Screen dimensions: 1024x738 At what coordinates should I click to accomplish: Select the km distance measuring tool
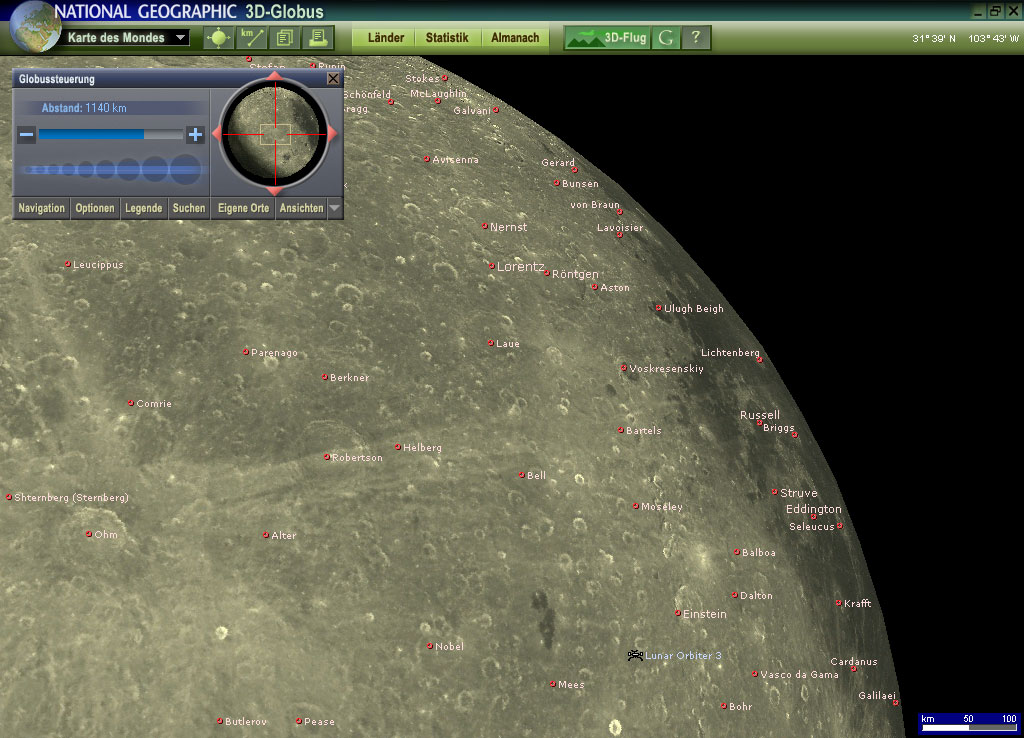click(x=251, y=38)
